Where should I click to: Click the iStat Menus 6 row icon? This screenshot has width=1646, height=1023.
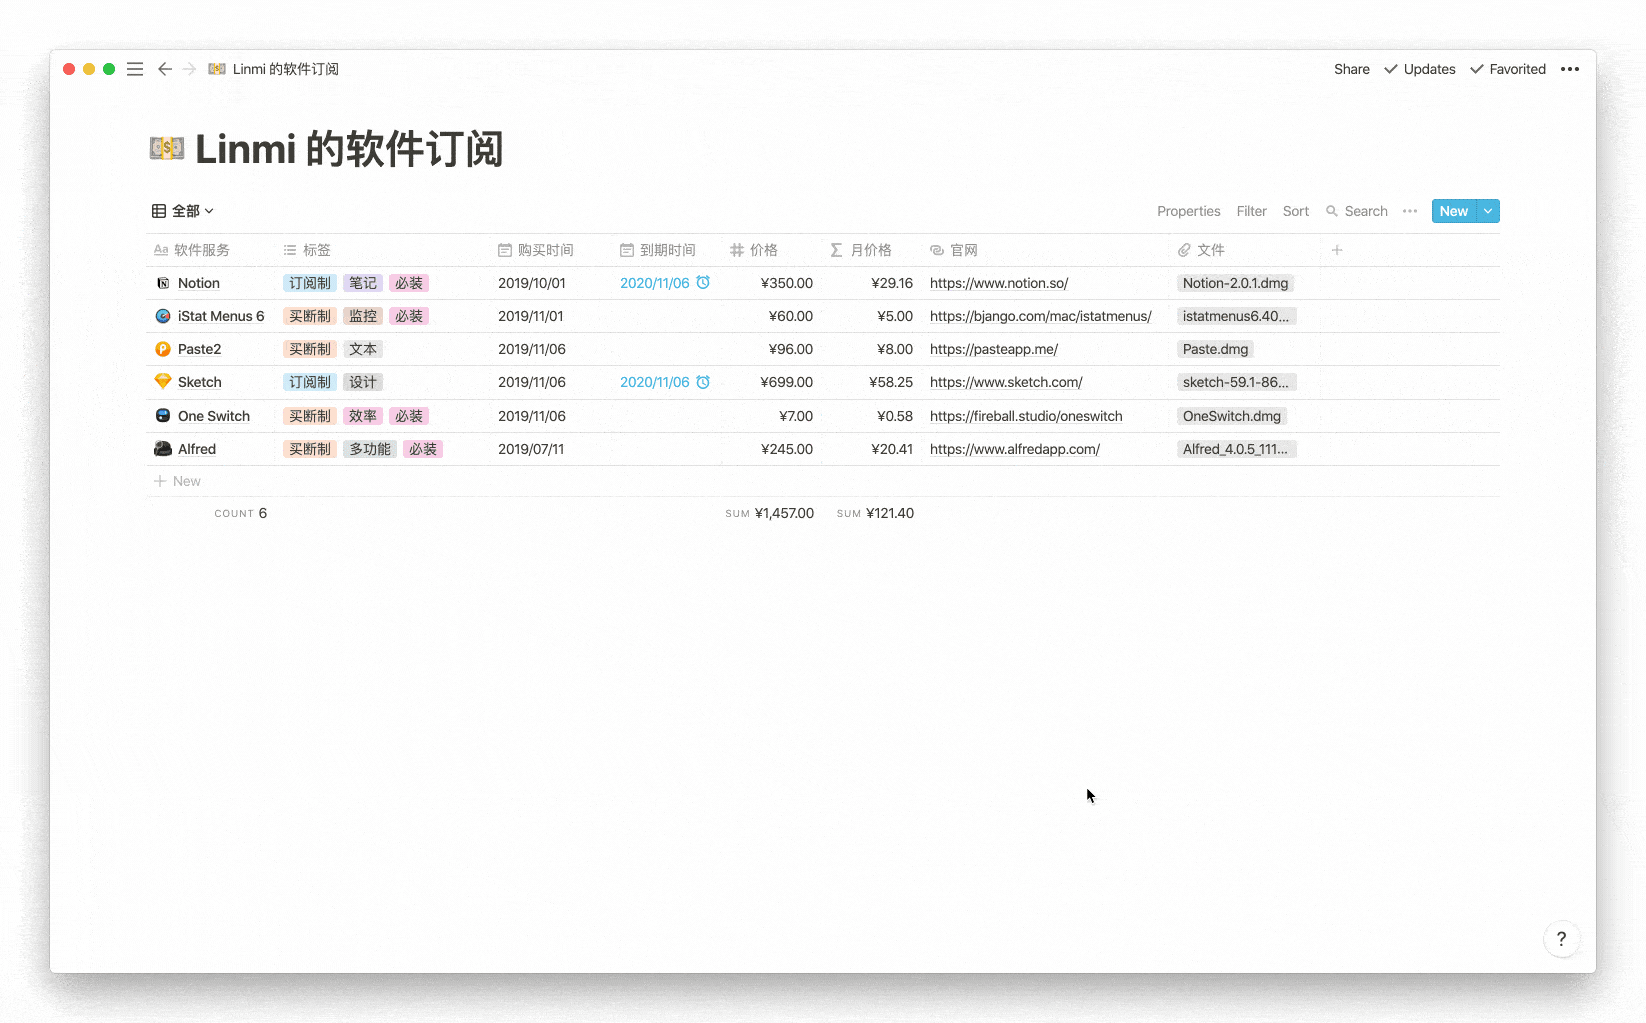pos(163,316)
